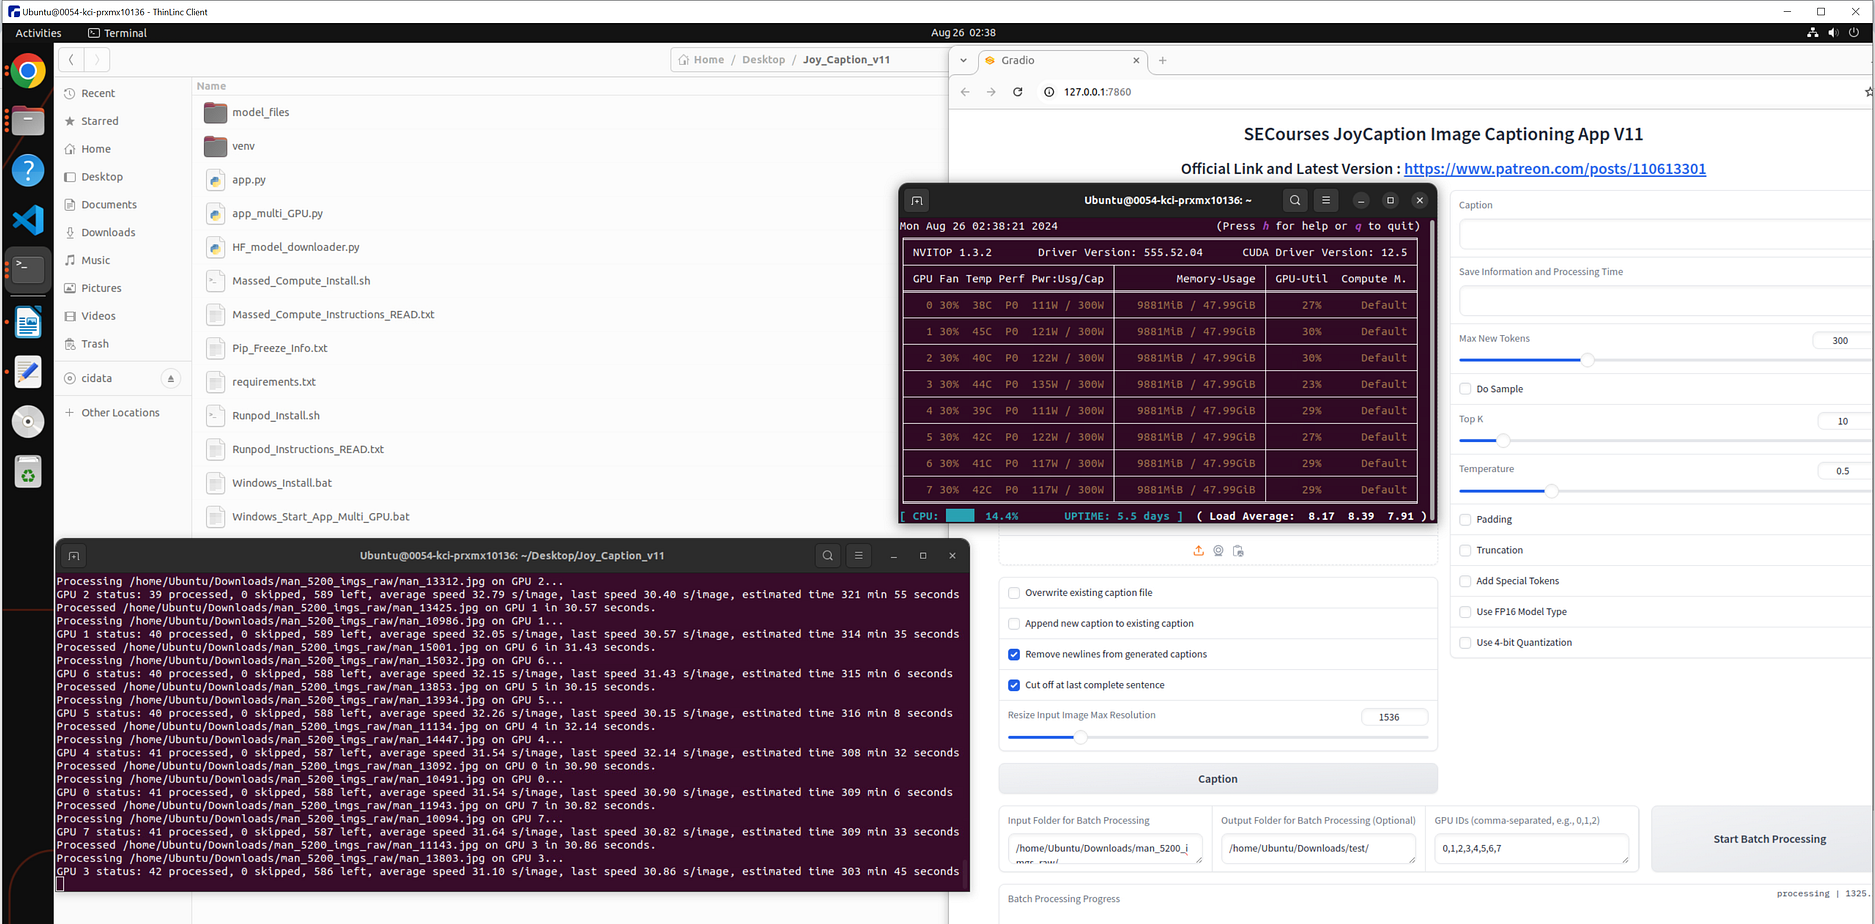1875x924 pixels.
Task: Click the Output Folder for Batch Processing field
Action: [x=1318, y=849]
